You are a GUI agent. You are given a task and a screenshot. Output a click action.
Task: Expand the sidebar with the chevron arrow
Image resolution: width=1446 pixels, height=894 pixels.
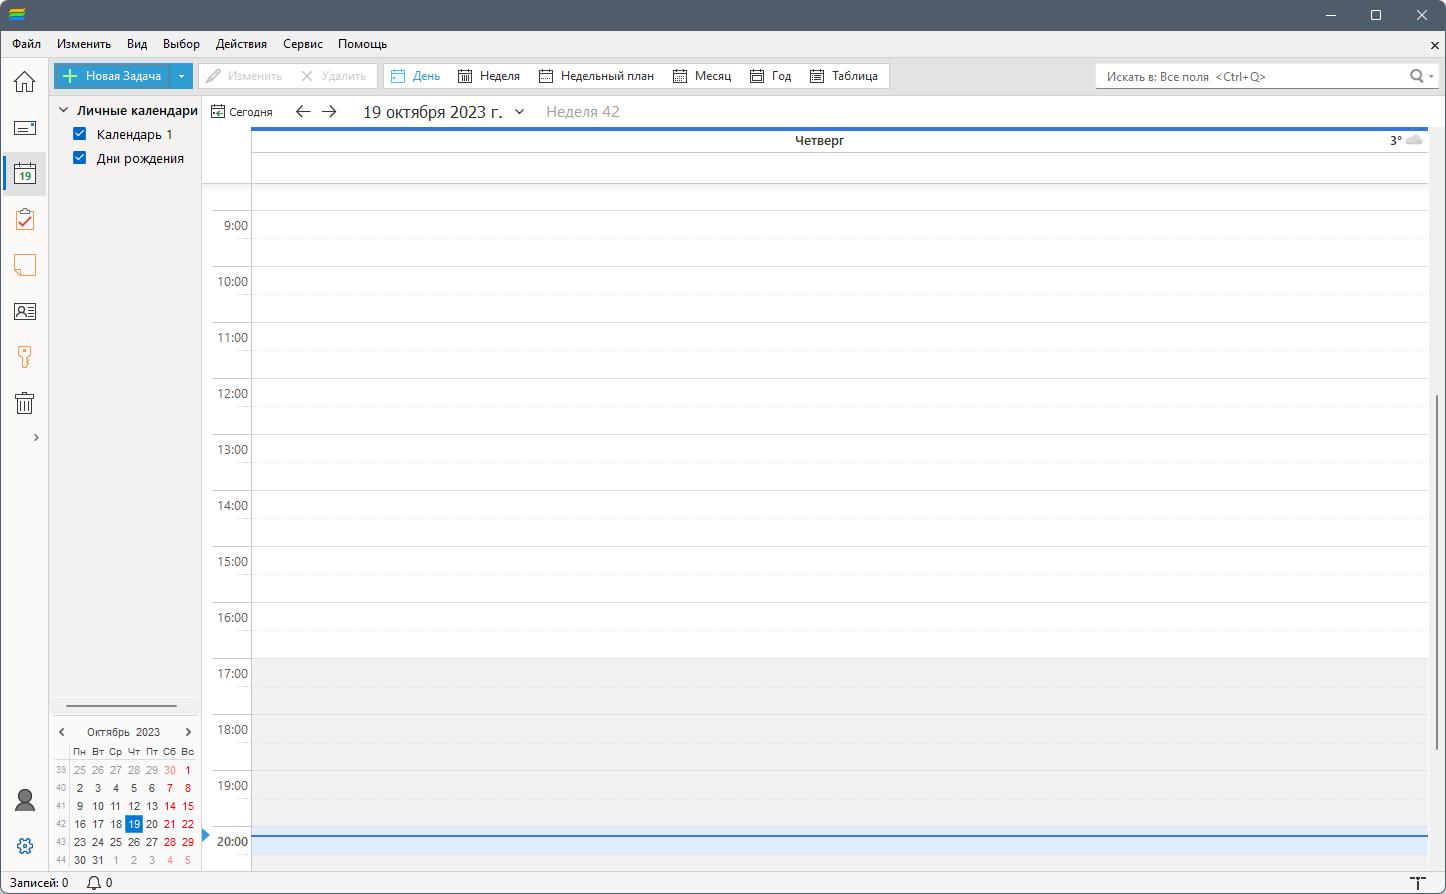(36, 437)
